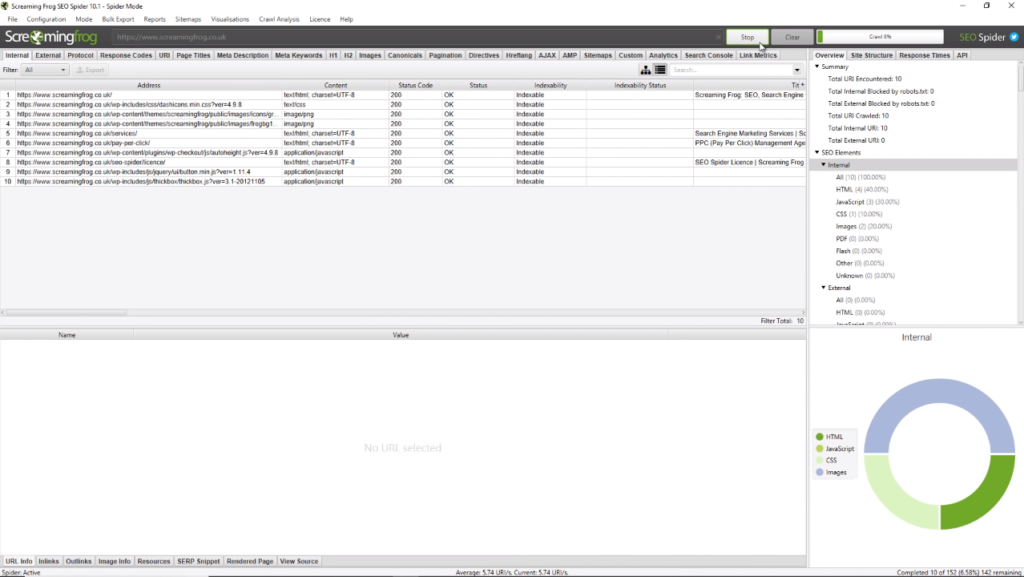Select the CSS (1) tree item
Image resolution: width=1024 pixels, height=577 pixels.
point(859,214)
